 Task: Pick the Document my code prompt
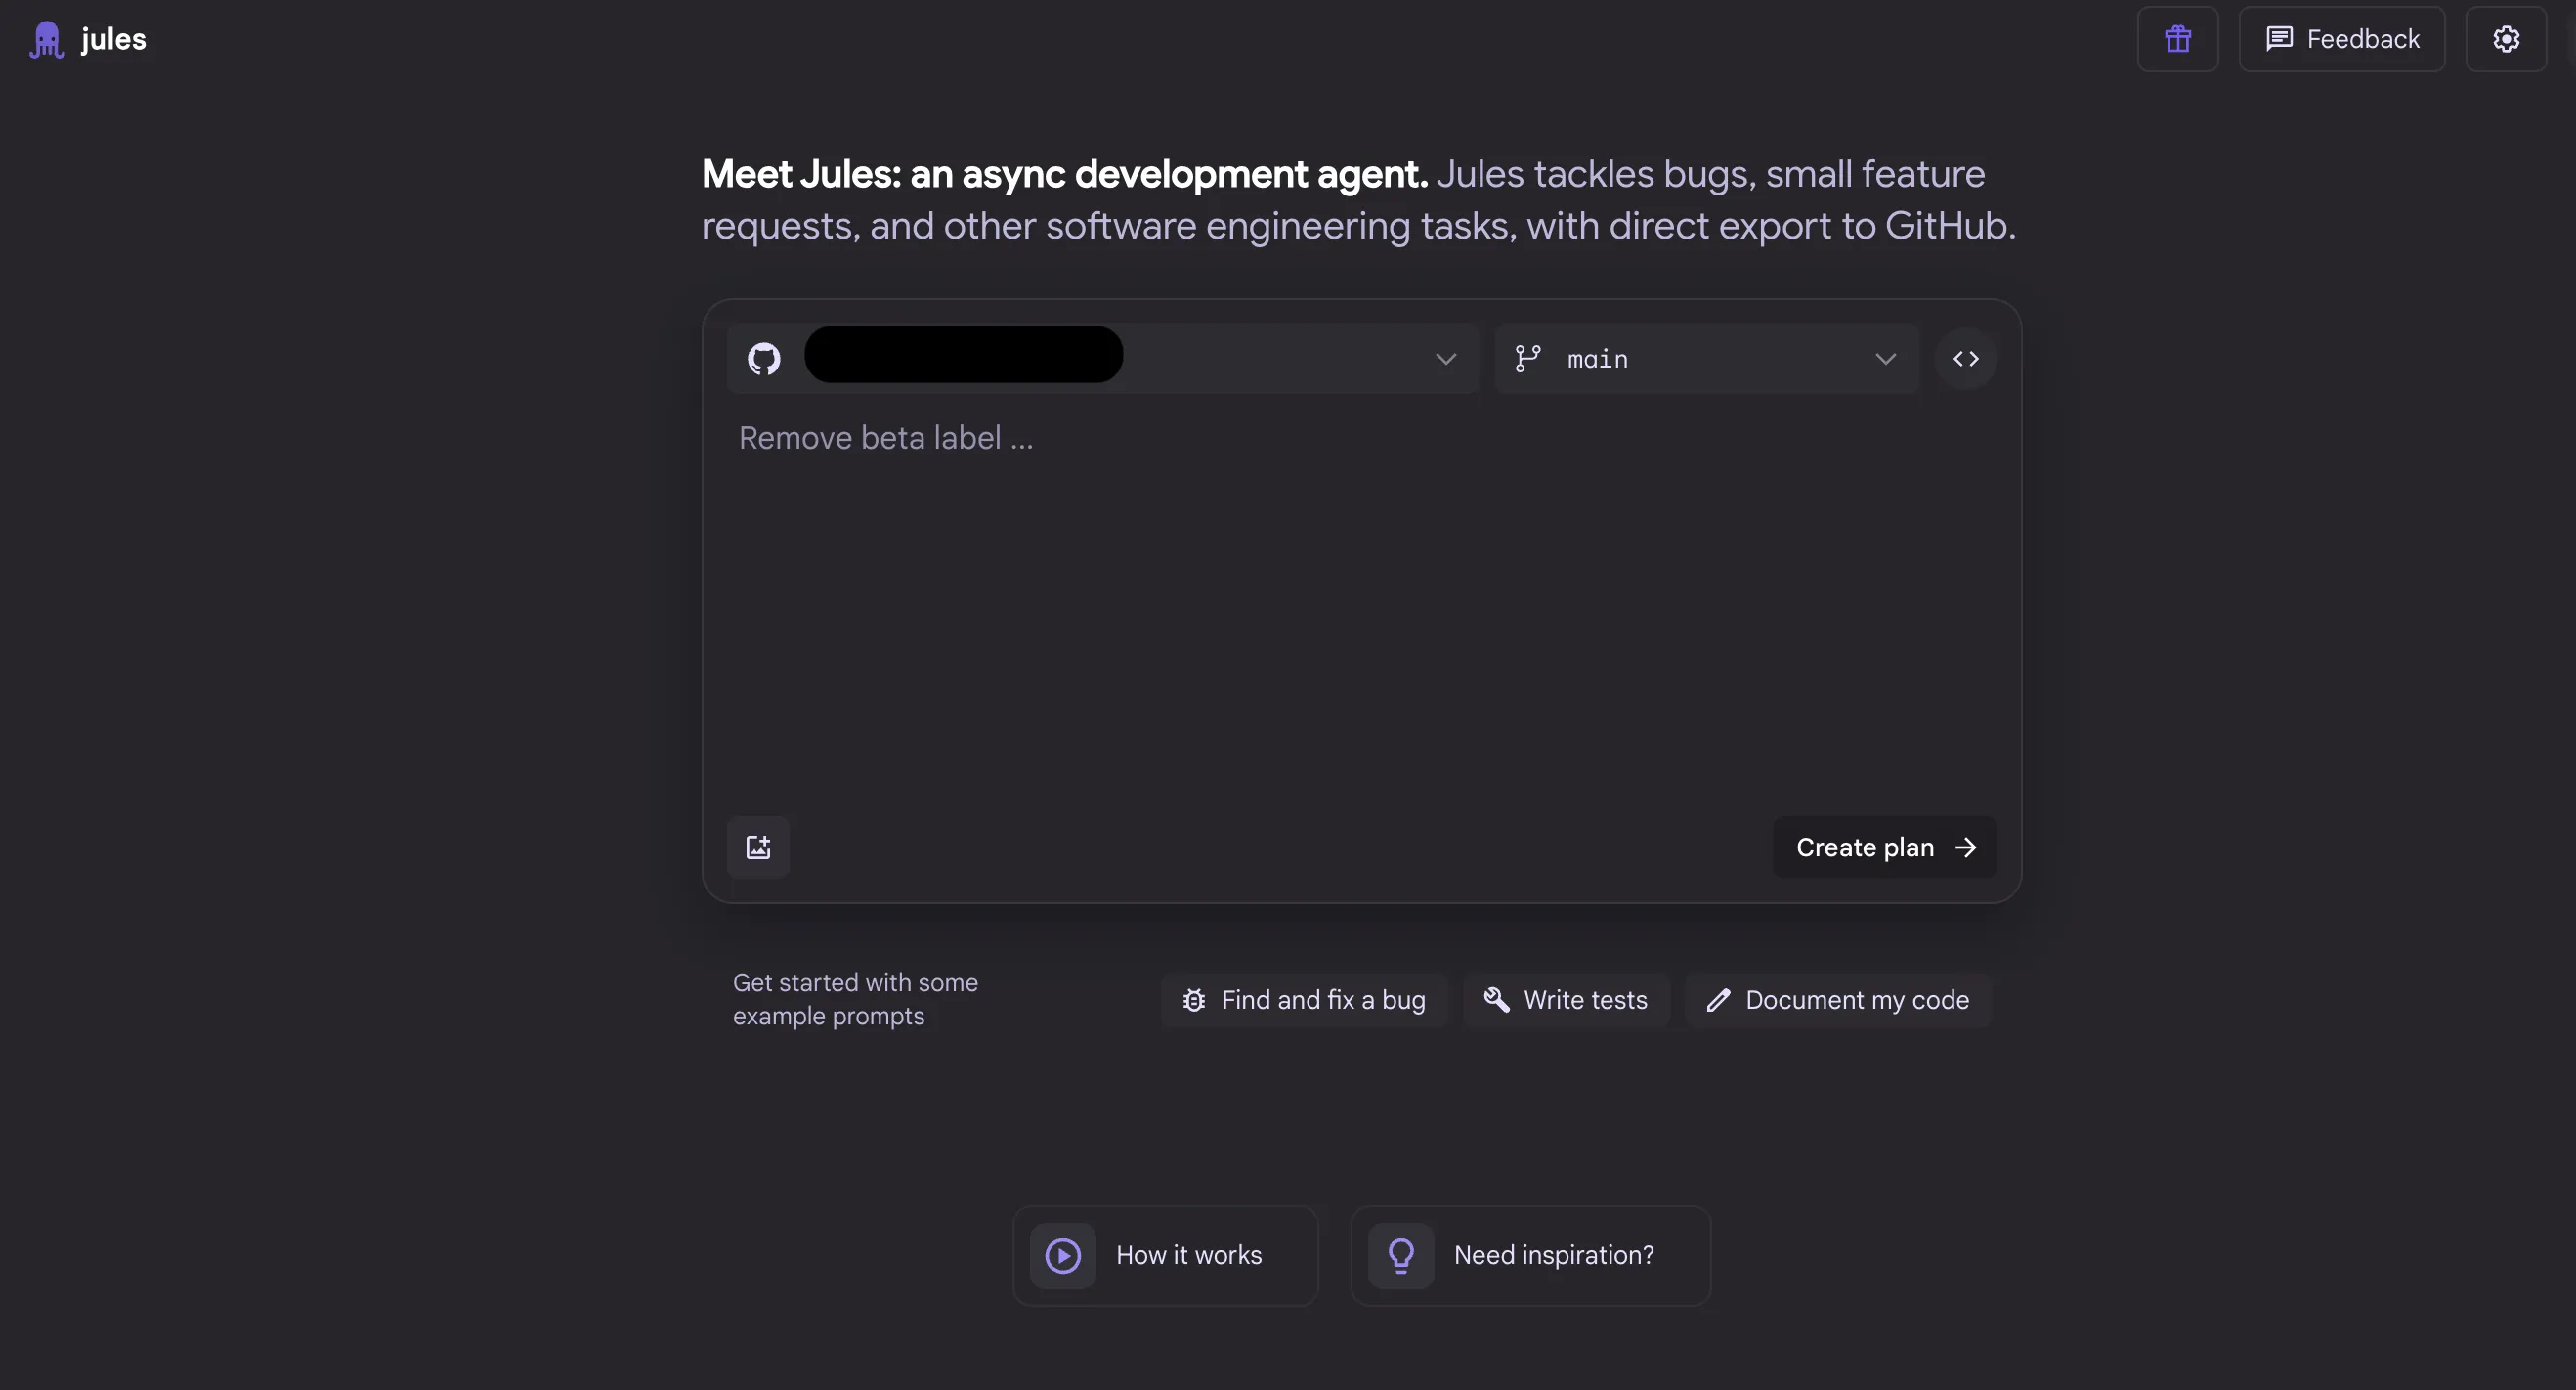[x=1838, y=1000]
